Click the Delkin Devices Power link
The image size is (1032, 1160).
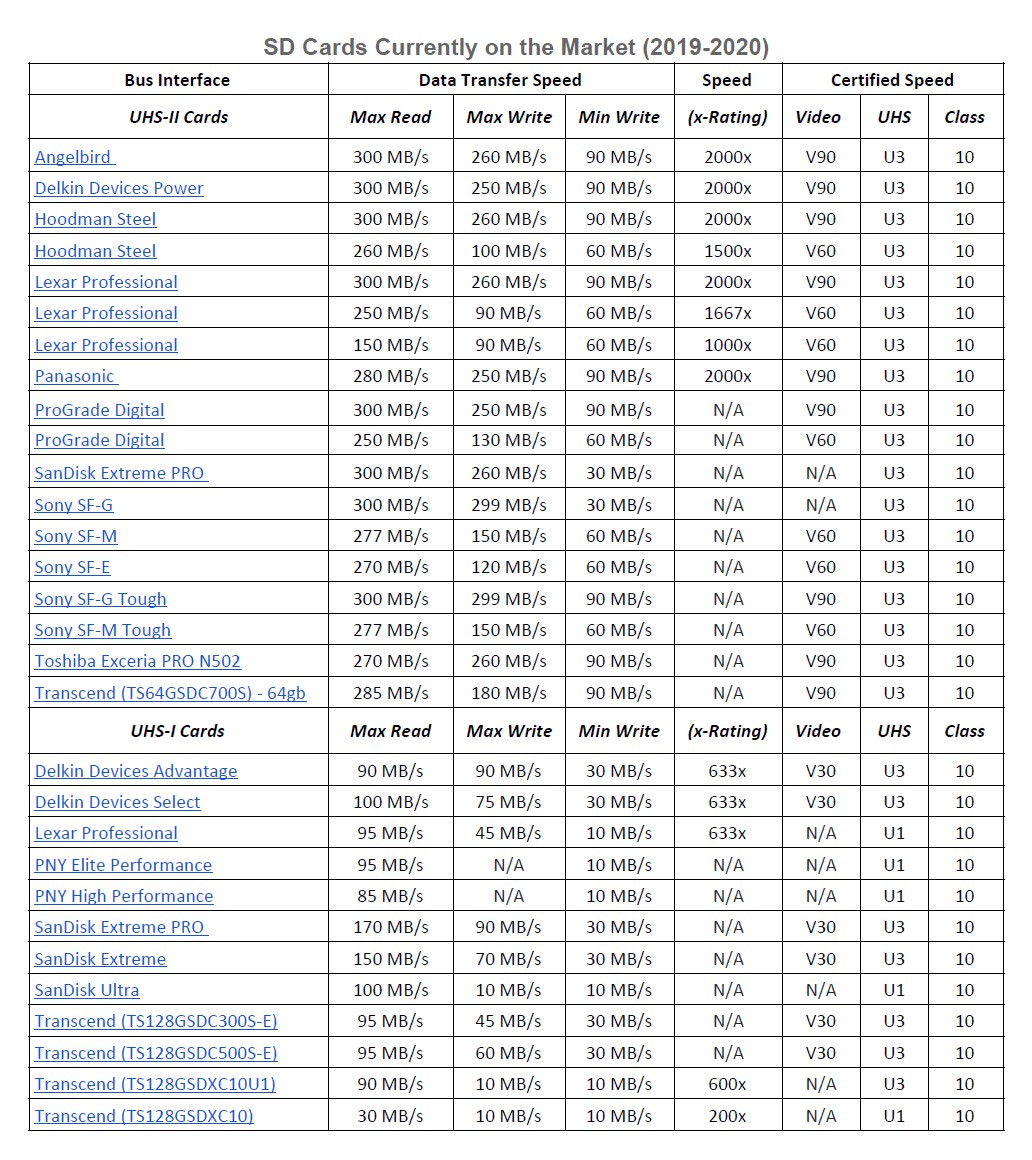pyautogui.click(x=119, y=188)
